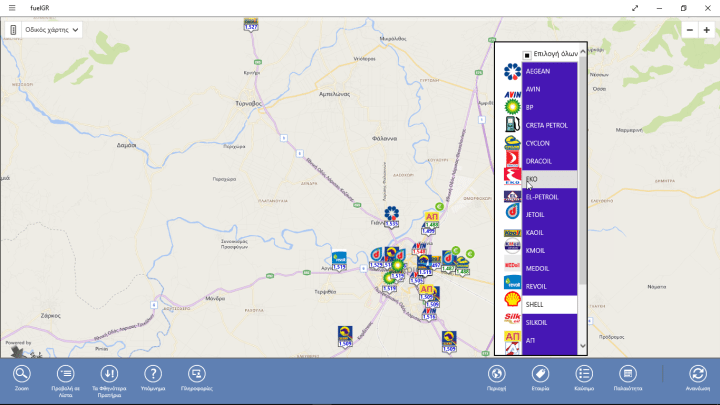
Task: Toggle AVIN in the company list
Action: pos(549,89)
